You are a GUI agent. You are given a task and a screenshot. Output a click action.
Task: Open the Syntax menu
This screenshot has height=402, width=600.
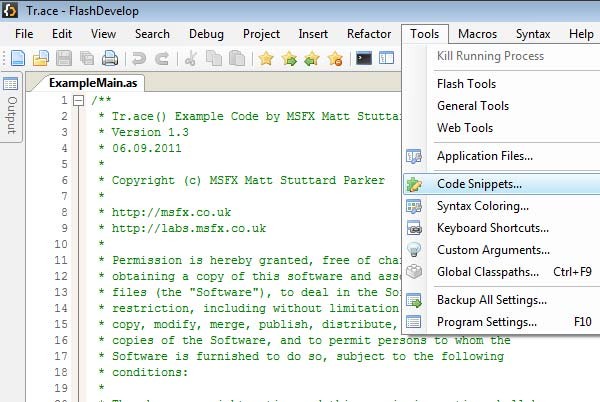coord(533,34)
